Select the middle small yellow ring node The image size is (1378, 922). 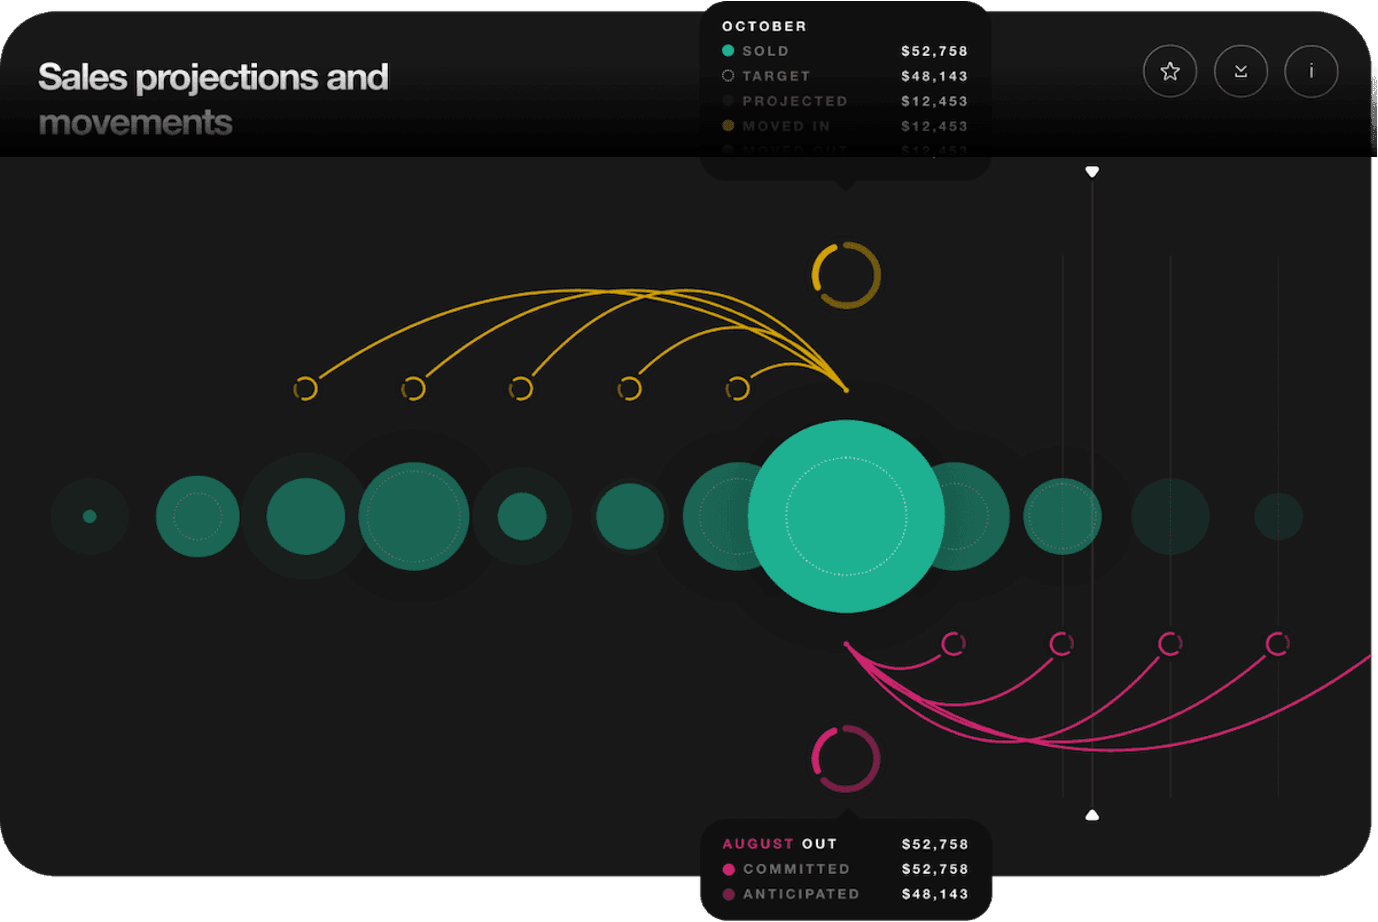(x=522, y=388)
